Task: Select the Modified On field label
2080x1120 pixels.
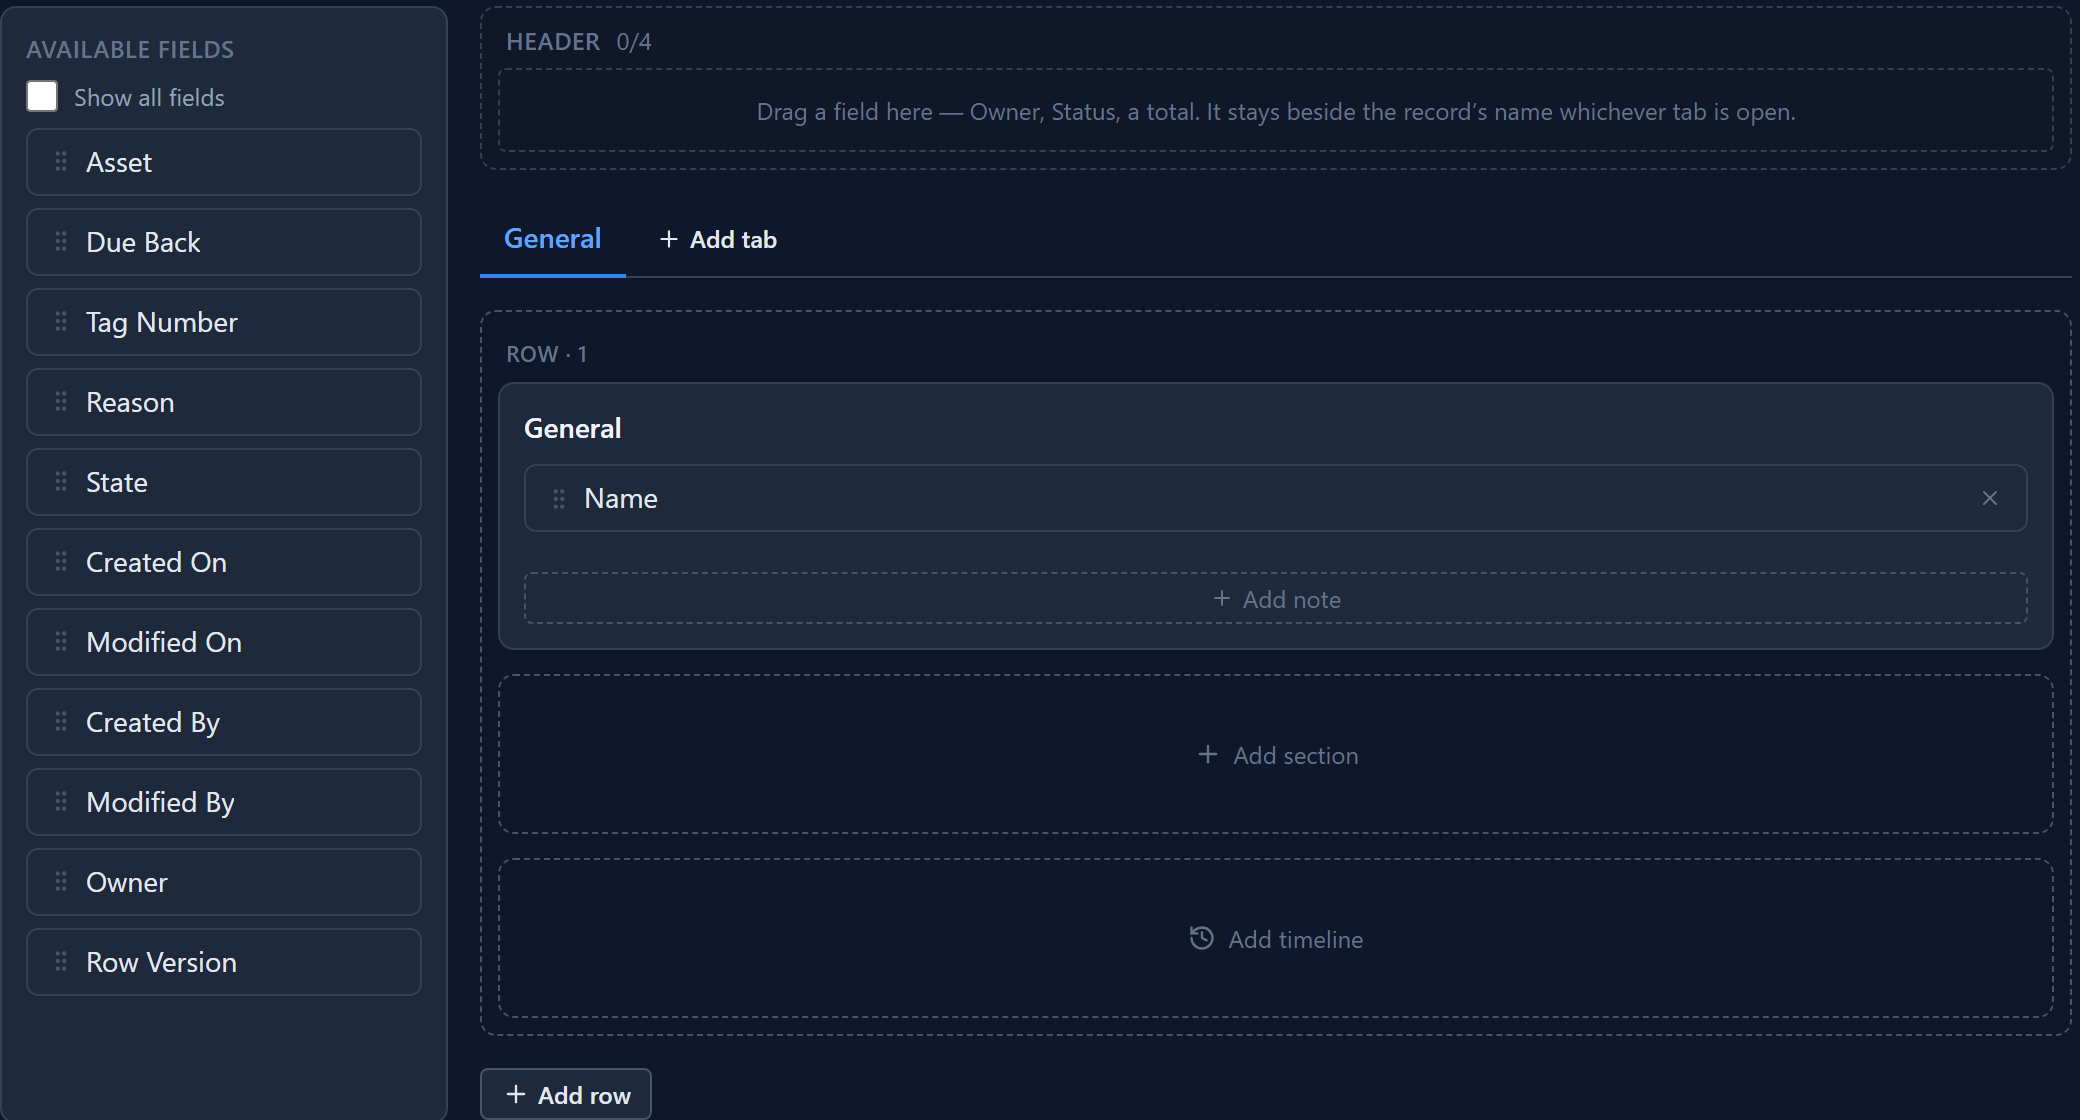Action: 164,642
